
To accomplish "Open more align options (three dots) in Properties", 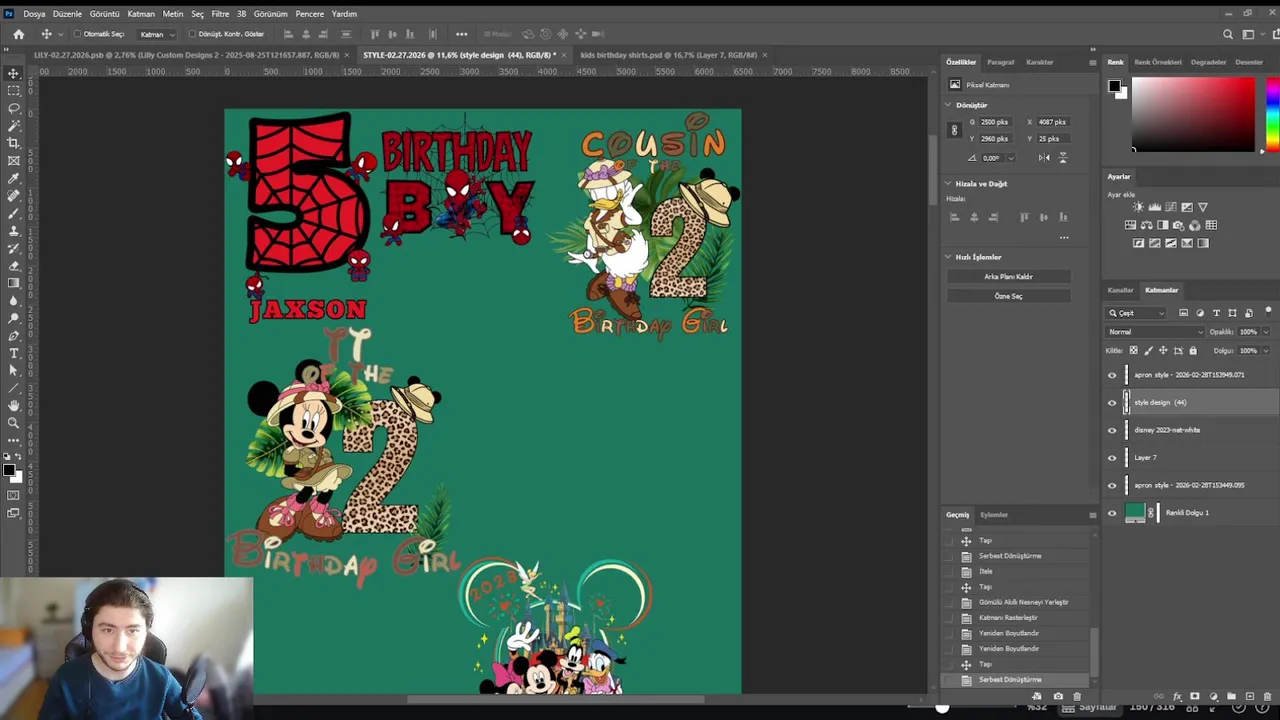I will tap(1064, 238).
